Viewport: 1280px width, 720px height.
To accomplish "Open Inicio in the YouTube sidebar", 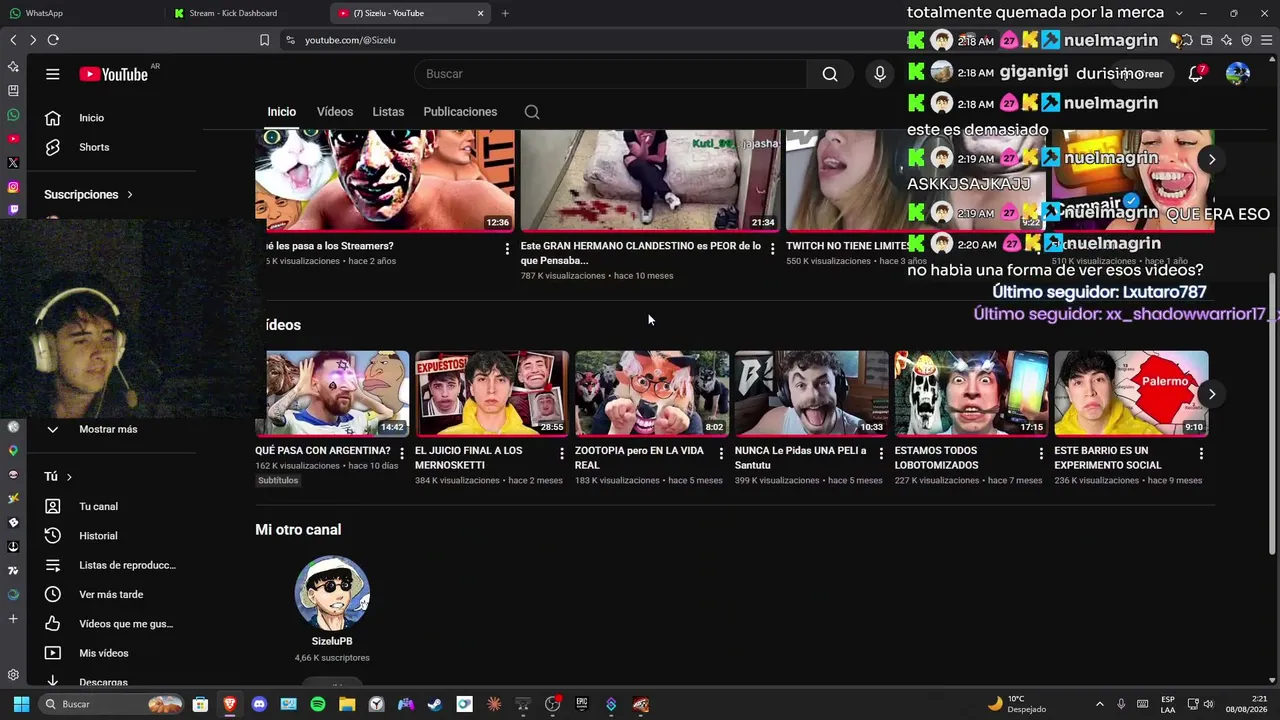I will click(x=92, y=118).
